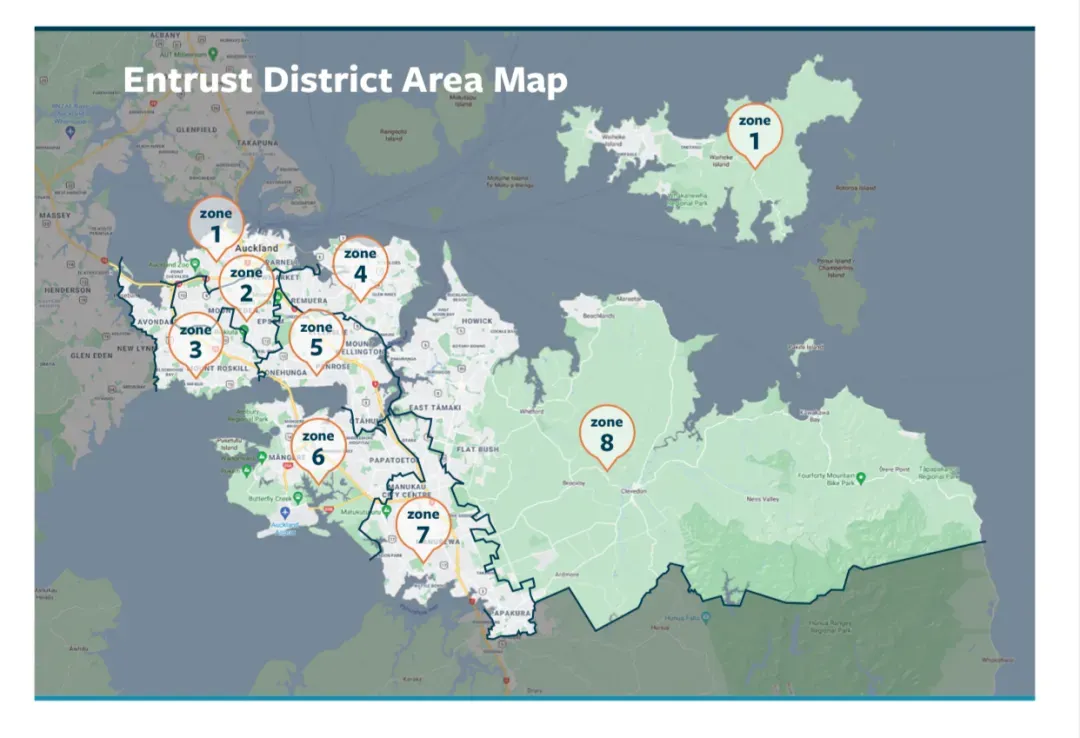The height and width of the screenshot is (738, 1080).
Task: Click the Rangitoto Island label
Action: point(393,134)
